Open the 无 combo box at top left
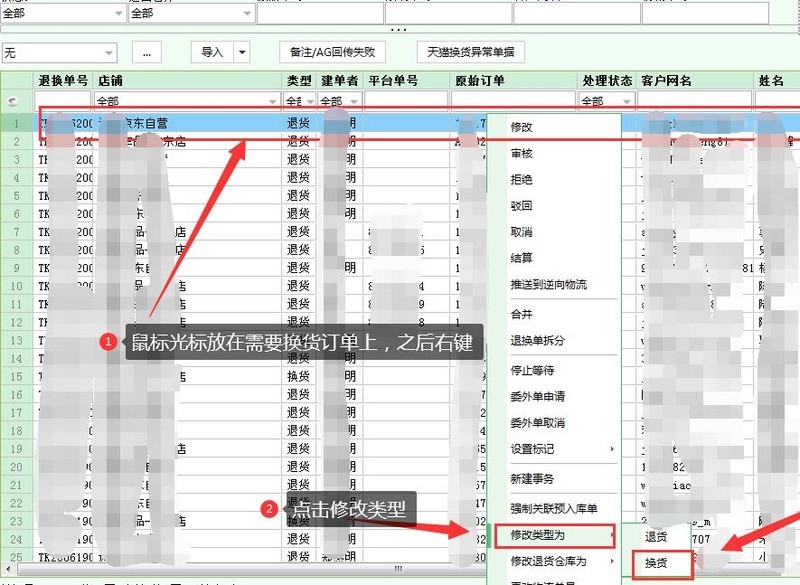 tap(60, 51)
